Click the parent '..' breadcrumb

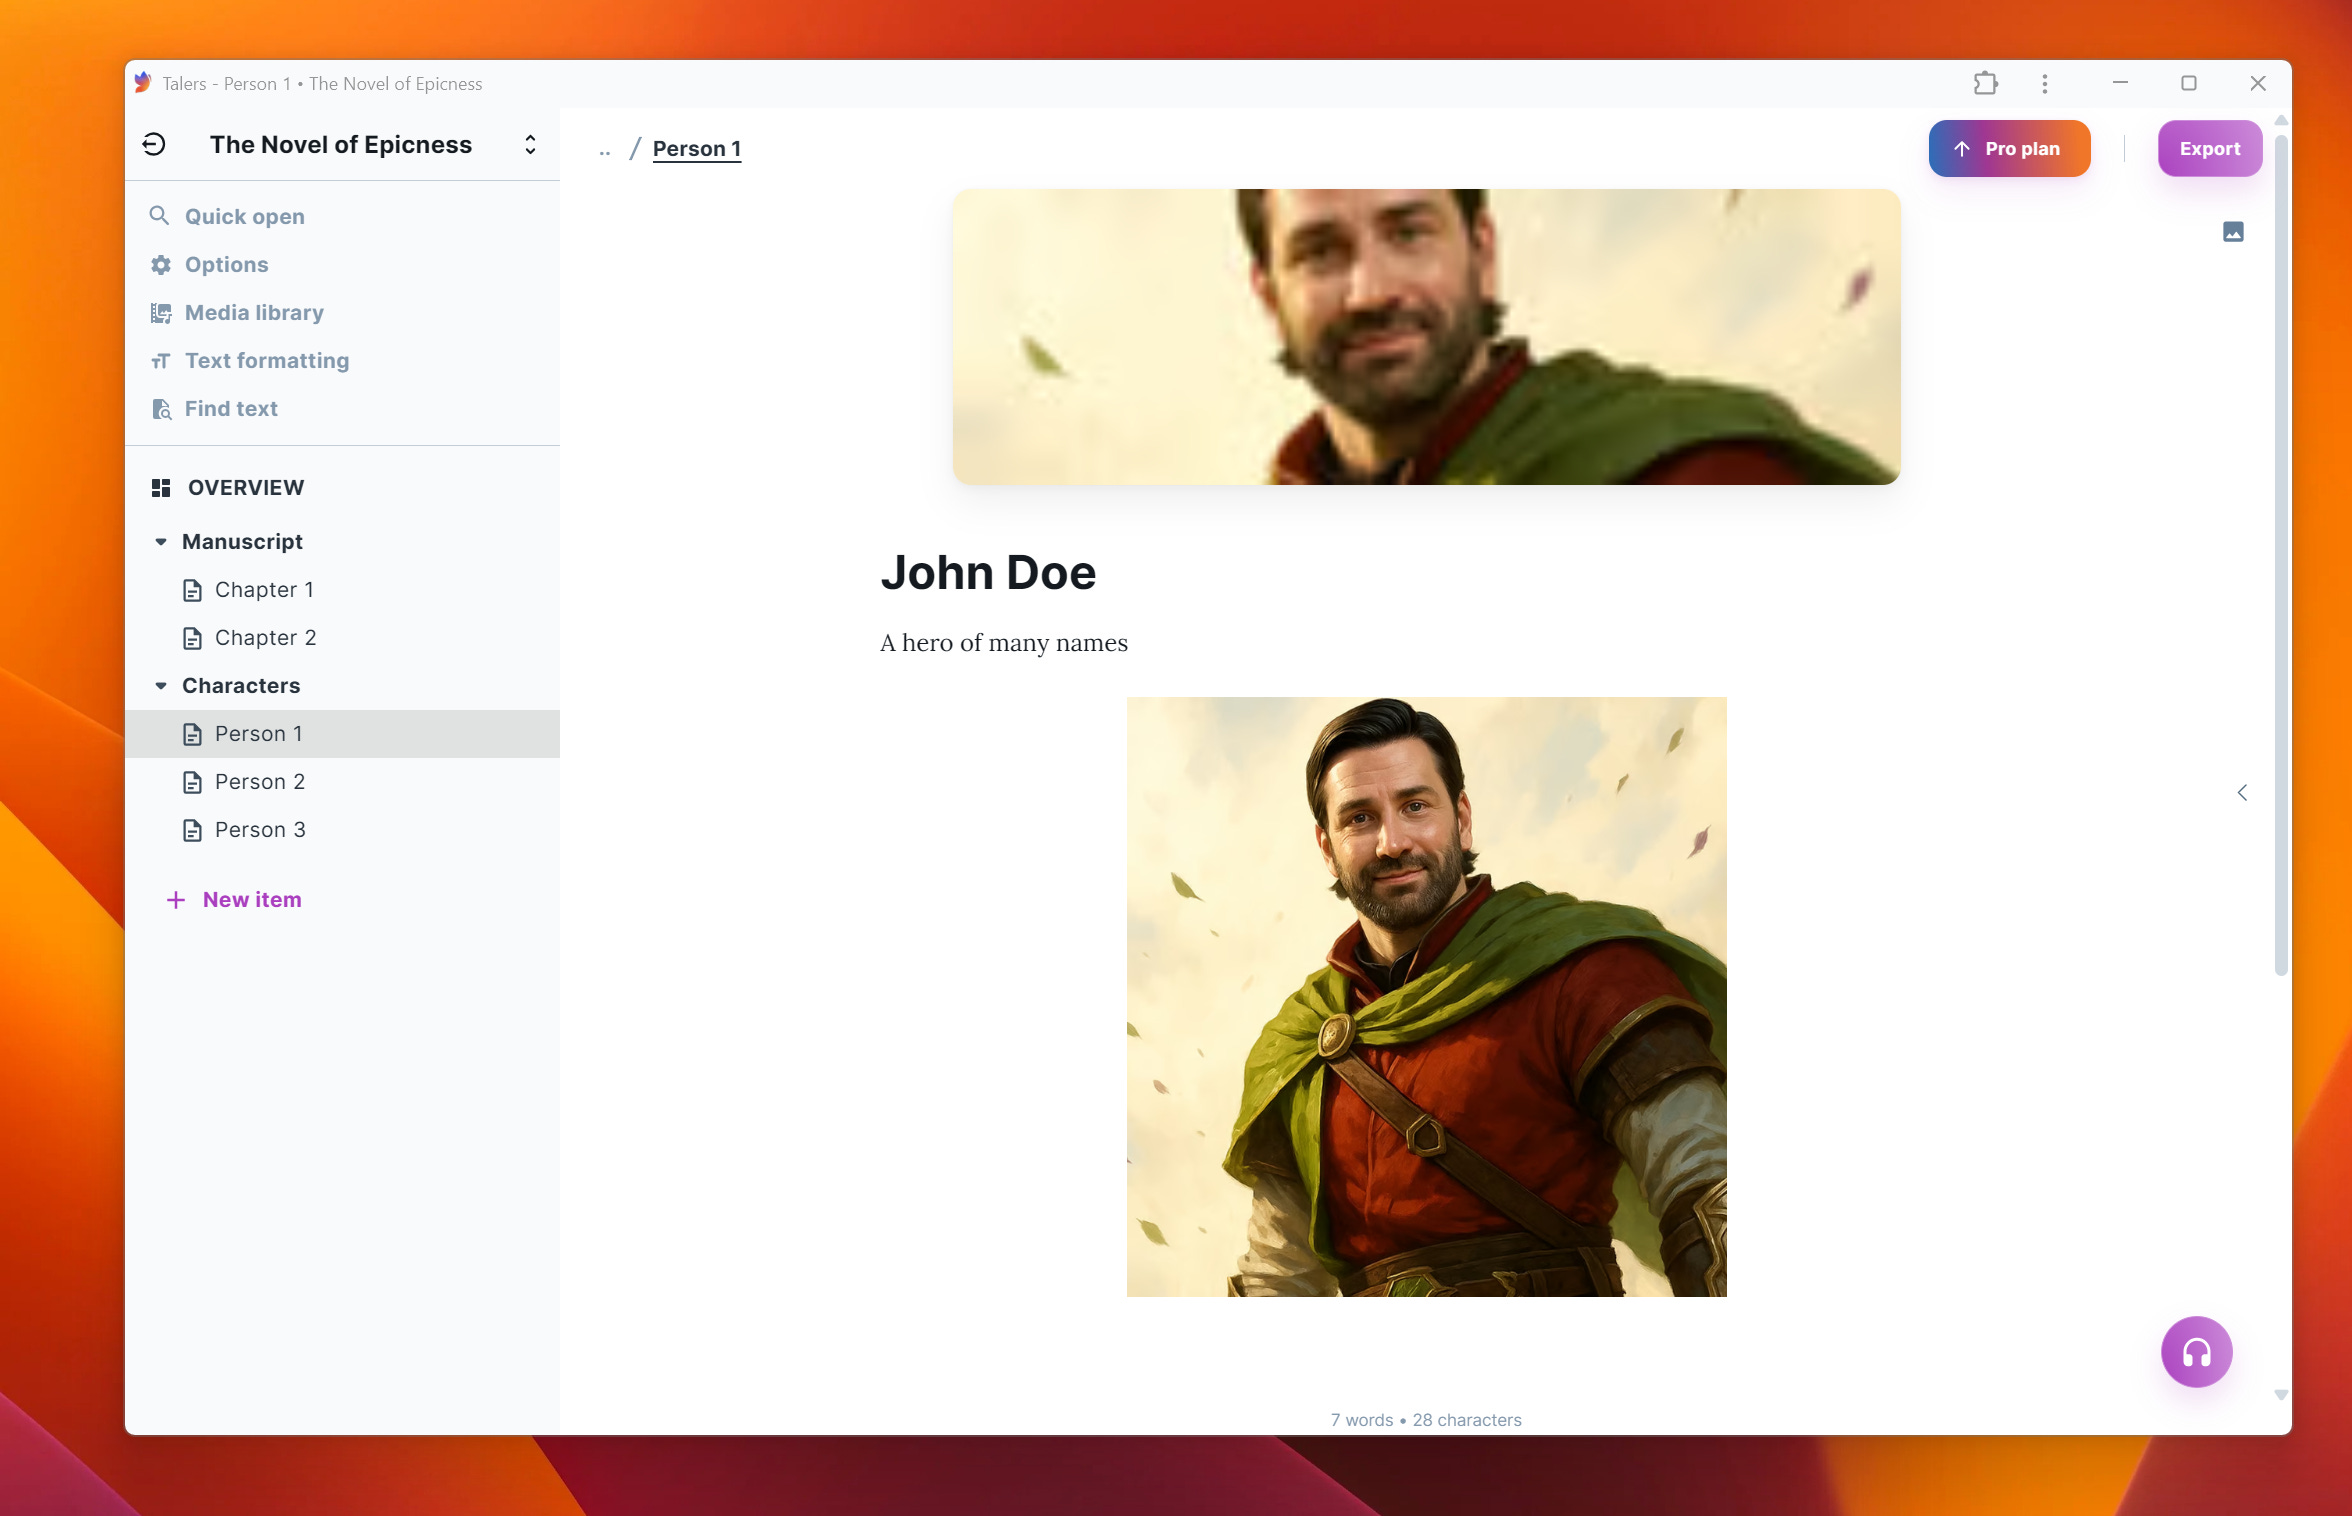point(604,150)
